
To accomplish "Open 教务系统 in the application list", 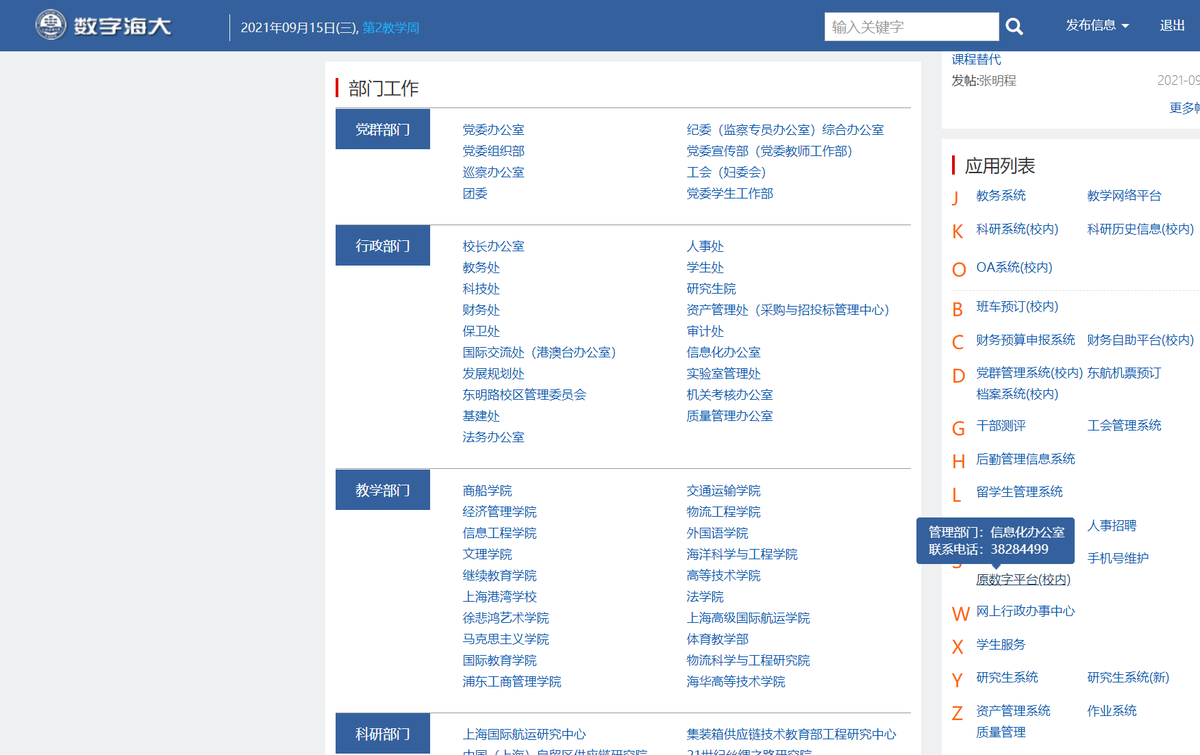I will pos(1001,196).
